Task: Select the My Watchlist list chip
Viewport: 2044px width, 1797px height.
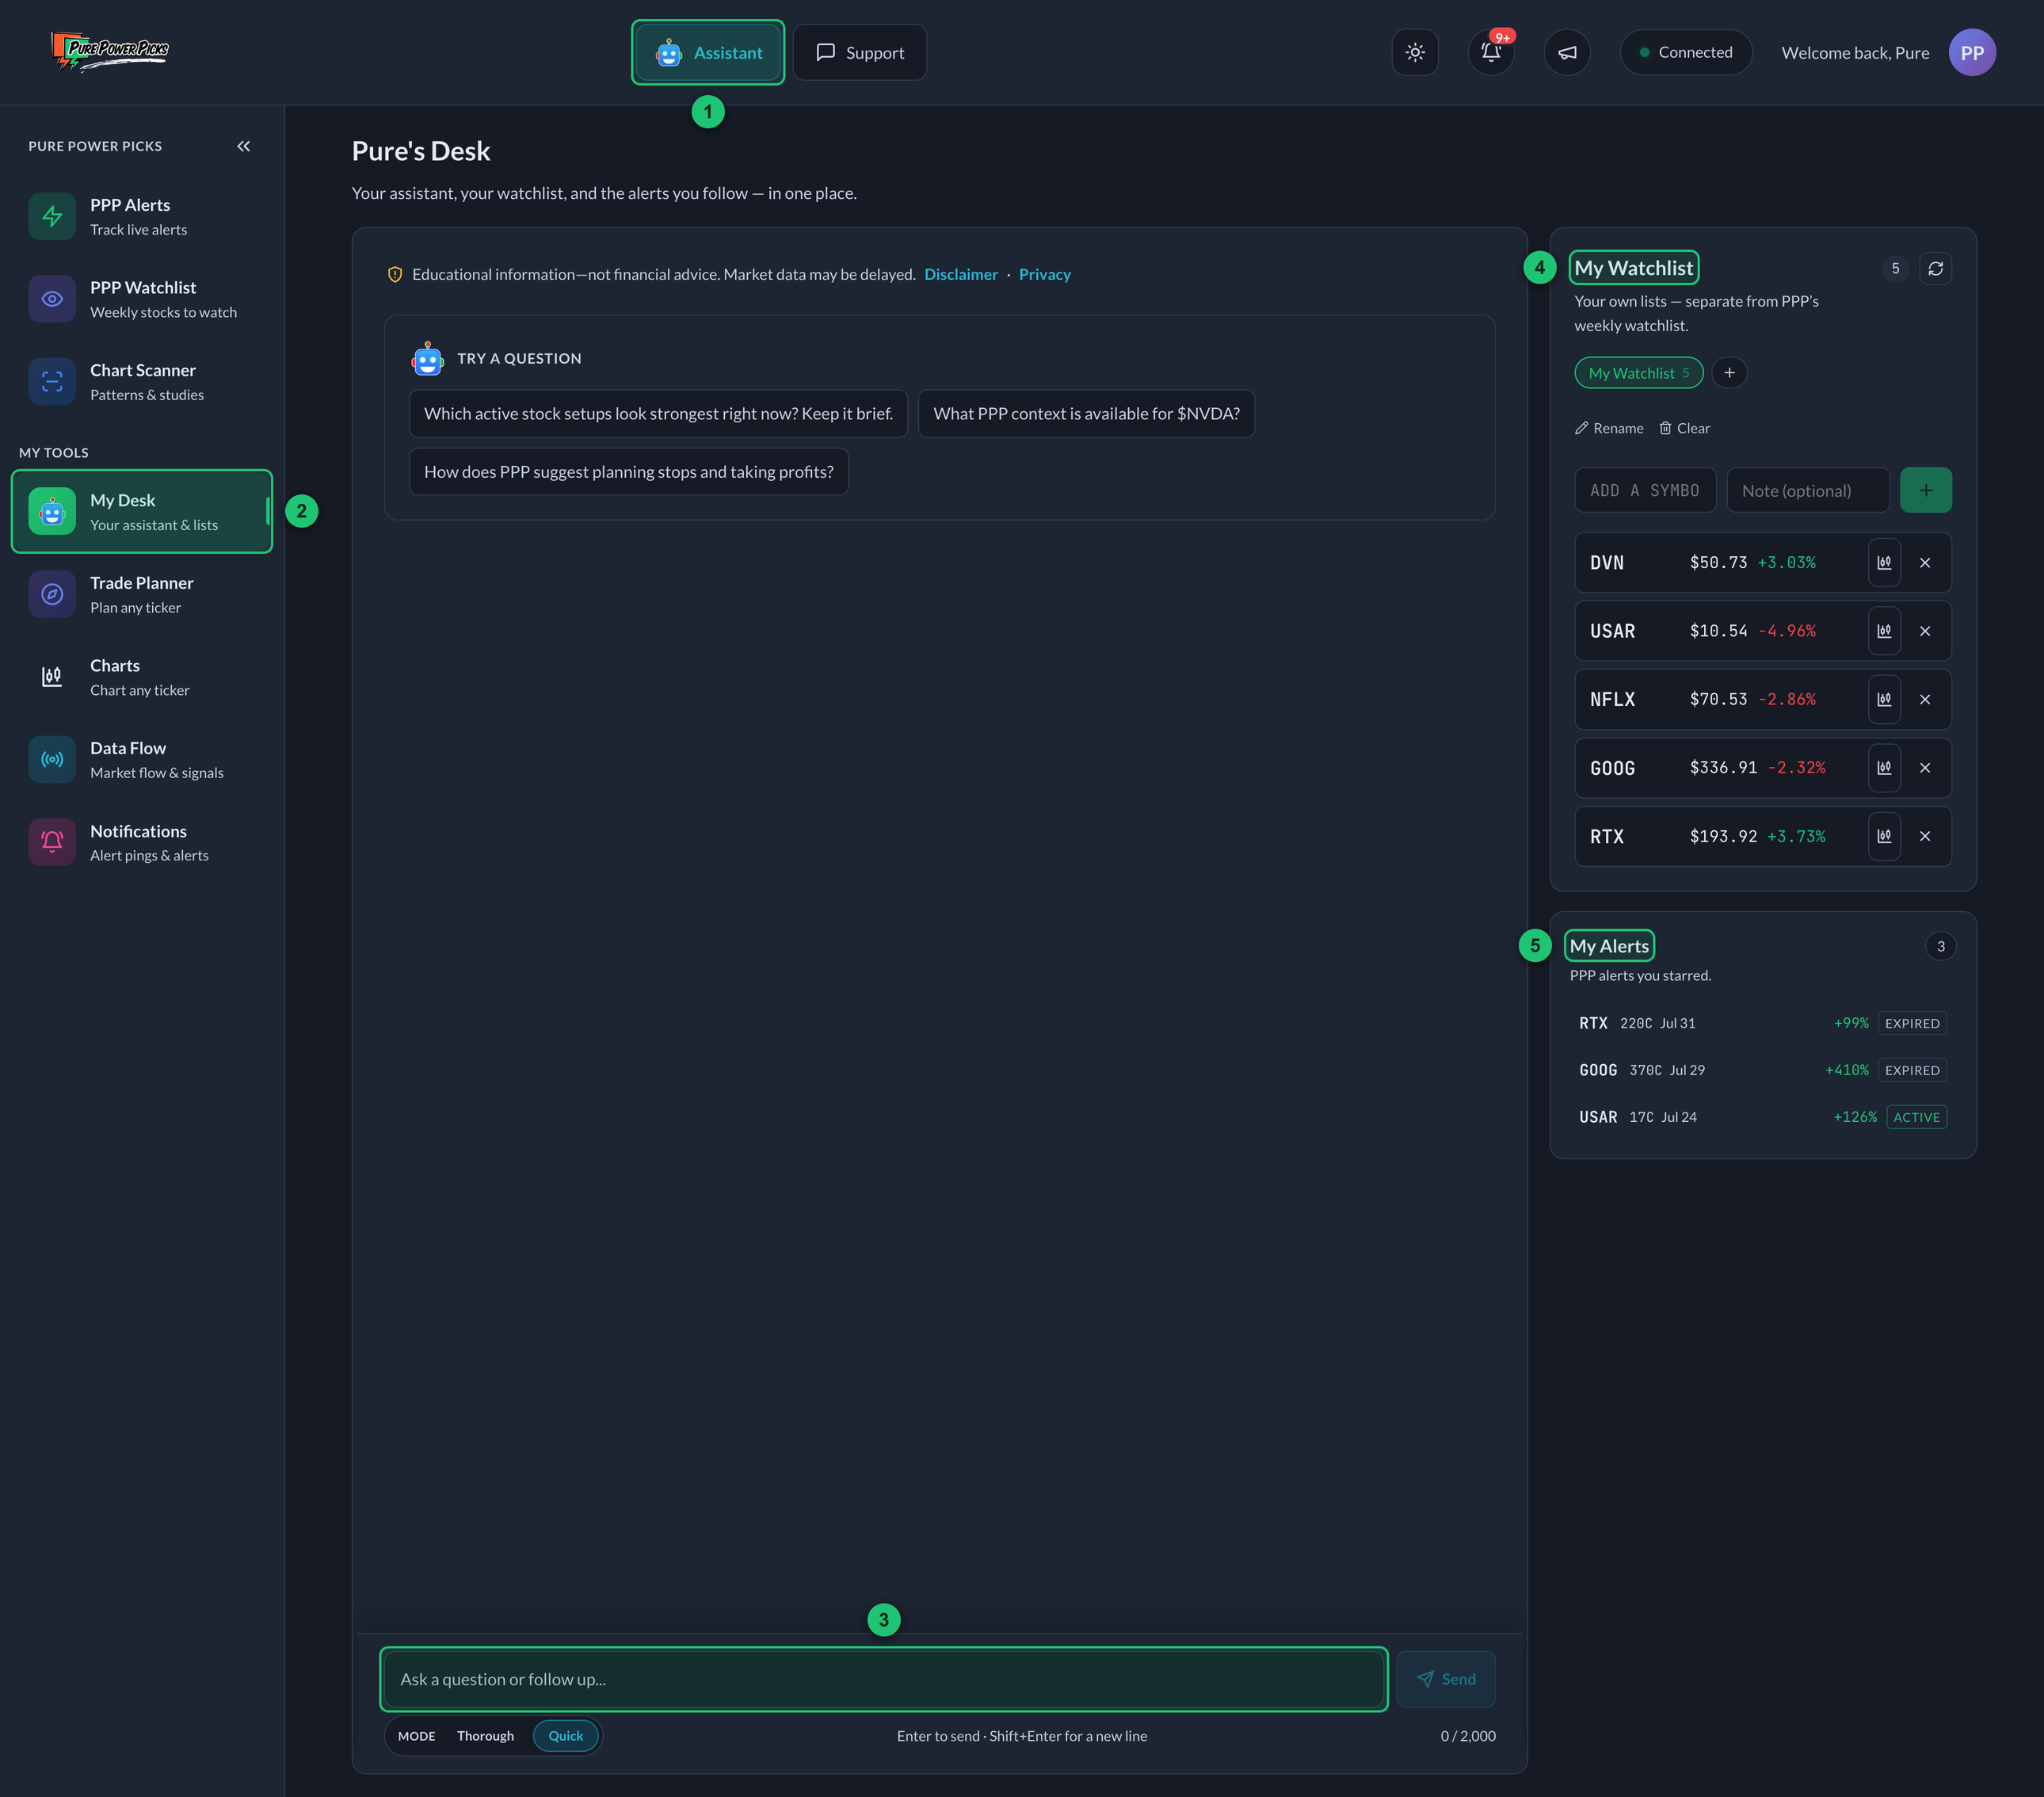Action: tap(1638, 372)
